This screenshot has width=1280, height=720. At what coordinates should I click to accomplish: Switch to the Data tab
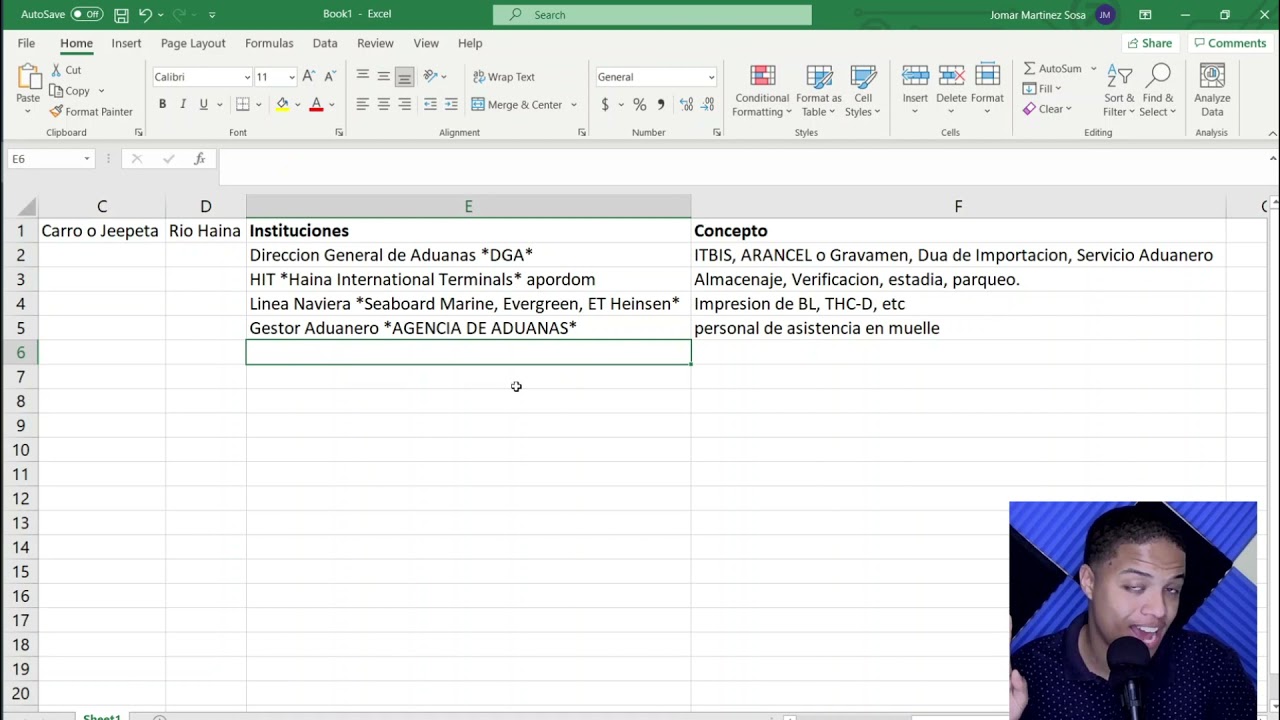[x=325, y=43]
